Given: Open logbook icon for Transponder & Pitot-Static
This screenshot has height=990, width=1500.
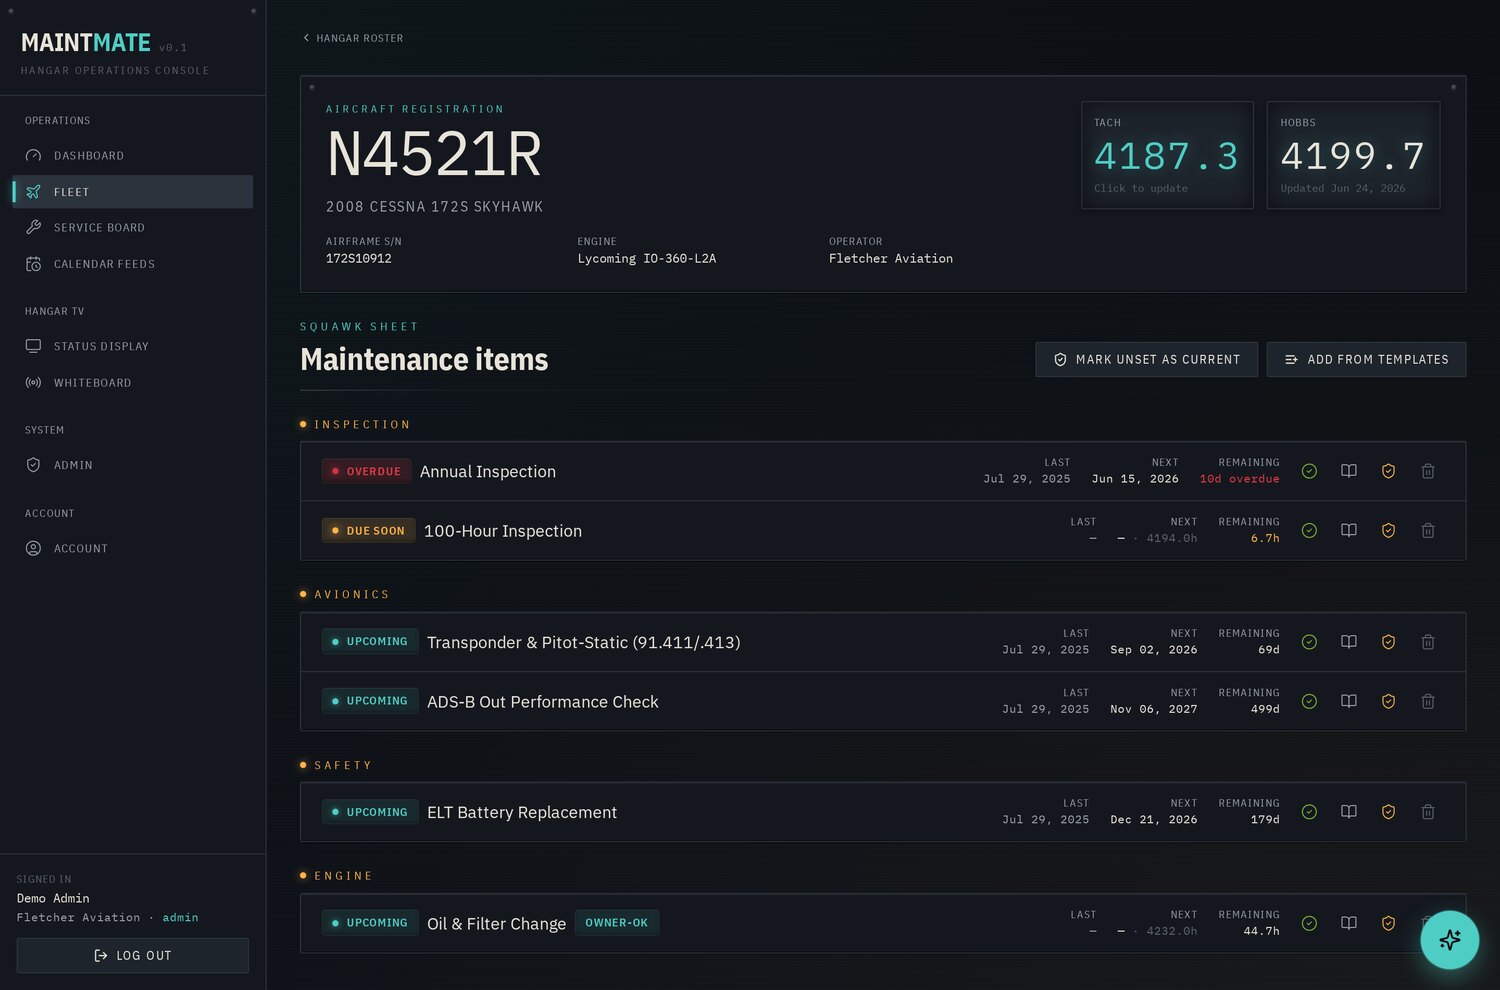Looking at the screenshot, I should [x=1349, y=642].
